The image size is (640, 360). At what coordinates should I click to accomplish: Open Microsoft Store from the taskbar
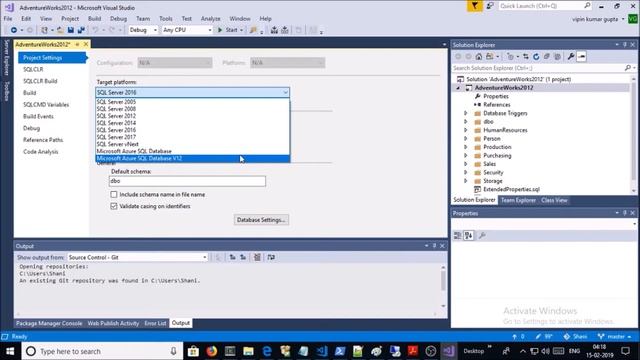tap(193, 351)
